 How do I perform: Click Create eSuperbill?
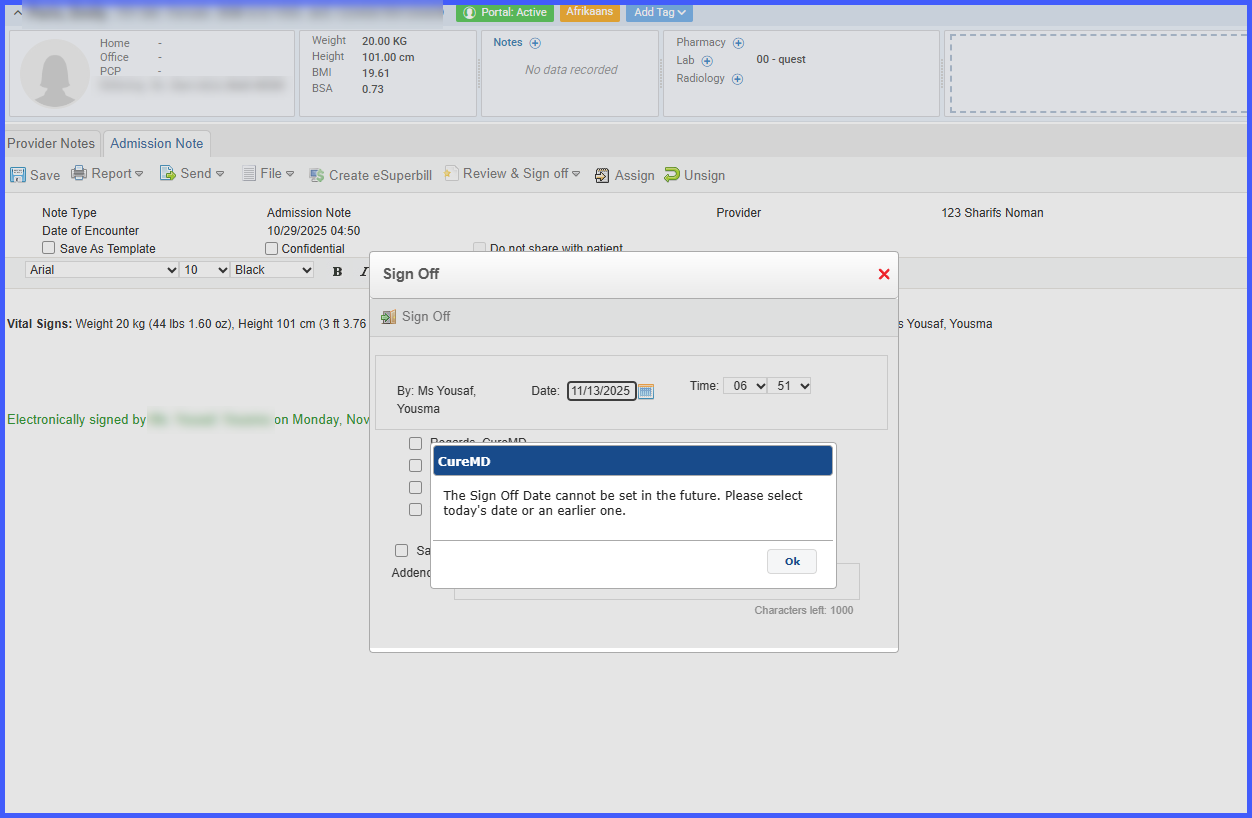coord(370,175)
